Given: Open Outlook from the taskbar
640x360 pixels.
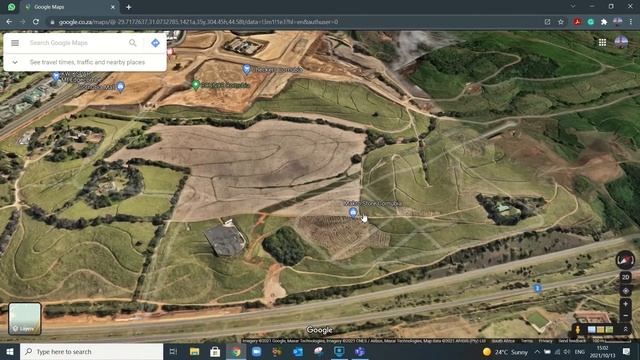Looking at the screenshot, I should (x=298, y=351).
